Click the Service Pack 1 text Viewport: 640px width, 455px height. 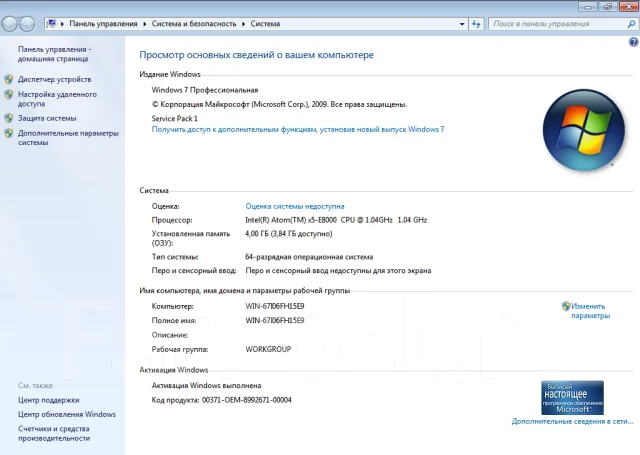175,118
